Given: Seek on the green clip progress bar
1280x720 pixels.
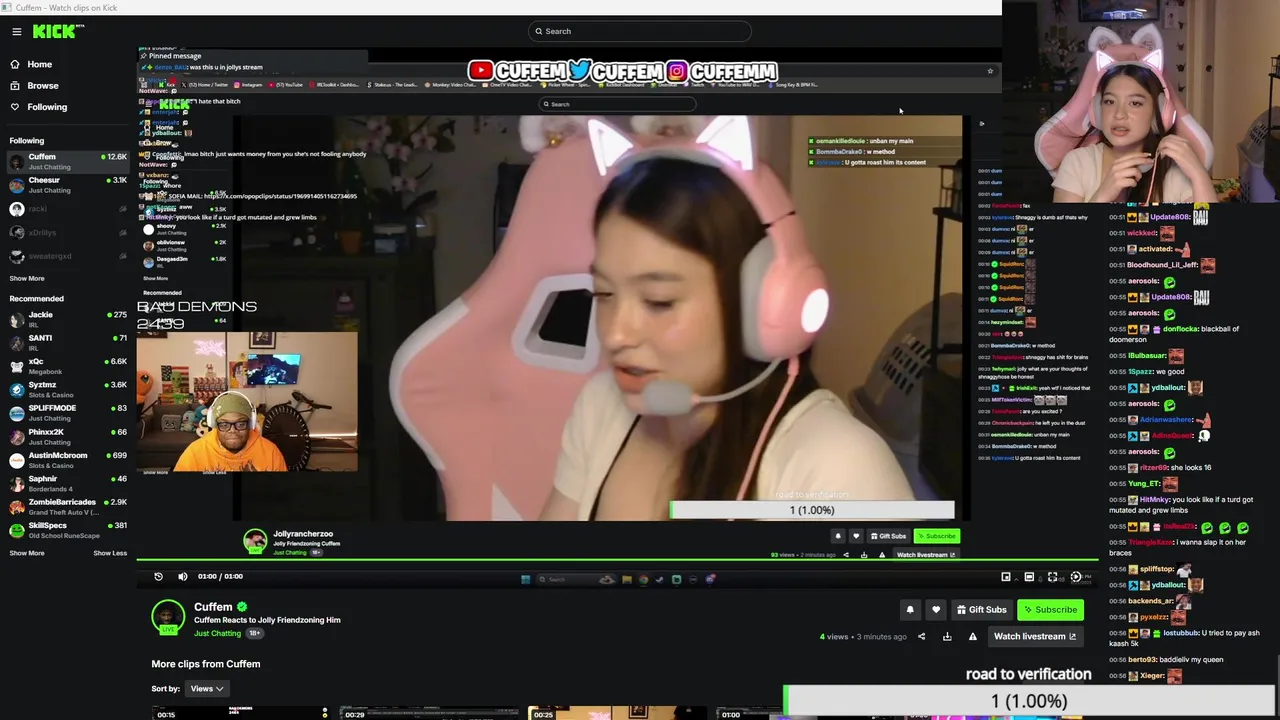Looking at the screenshot, I should pos(617,561).
